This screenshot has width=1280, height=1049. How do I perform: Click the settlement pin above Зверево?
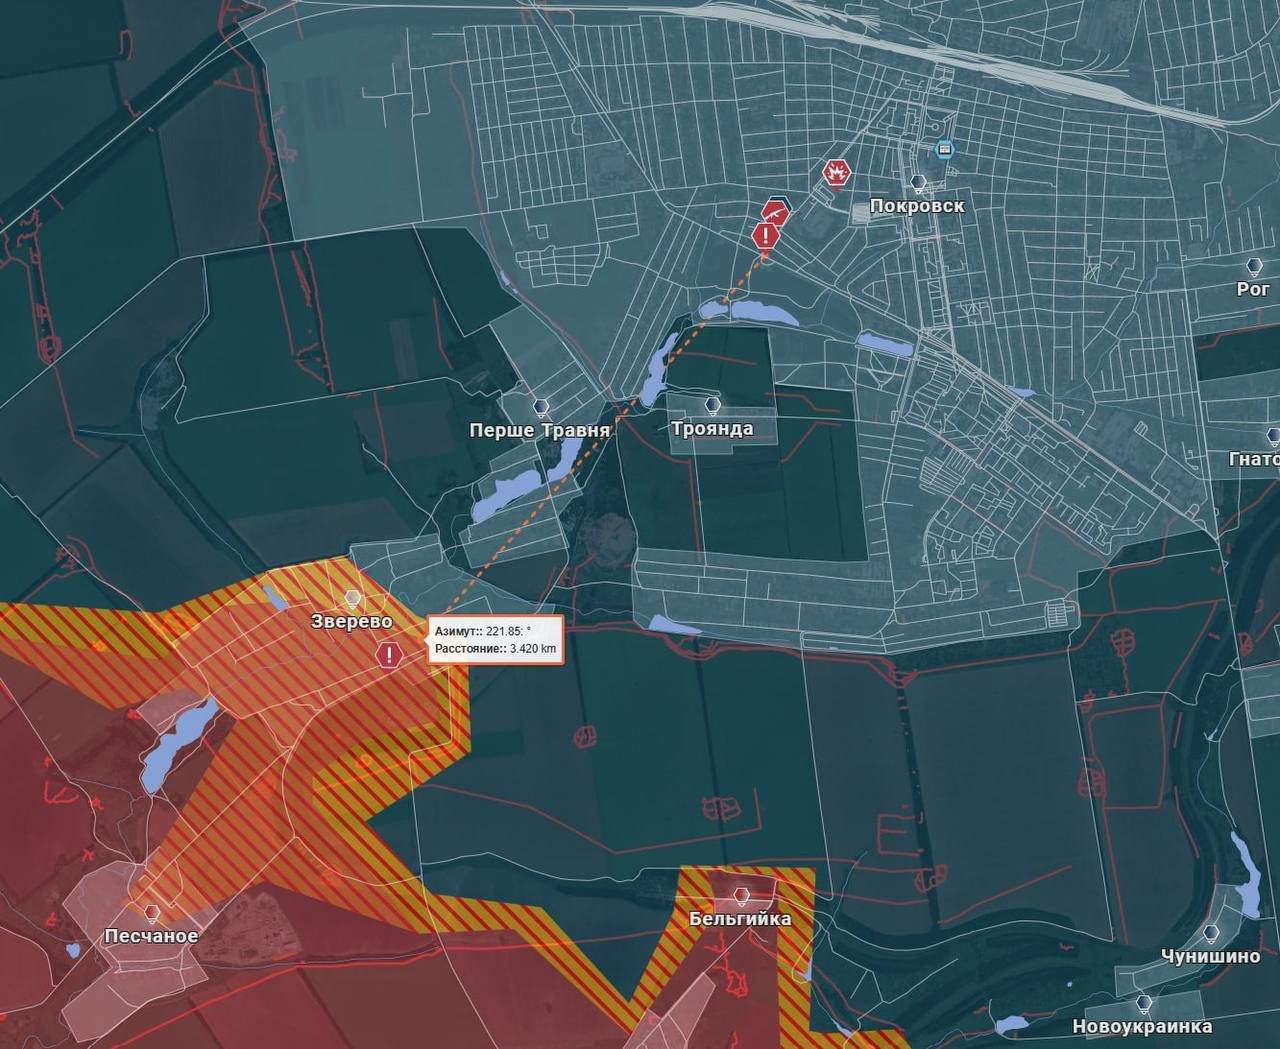tap(352, 598)
